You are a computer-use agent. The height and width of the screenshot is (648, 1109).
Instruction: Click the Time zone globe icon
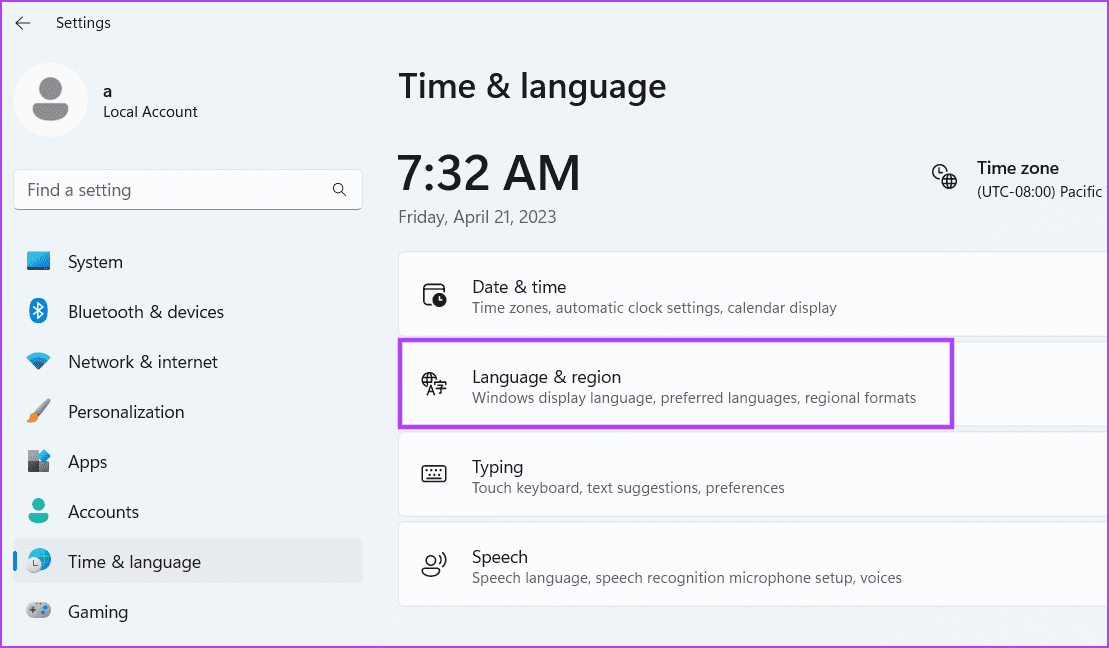pos(944,176)
